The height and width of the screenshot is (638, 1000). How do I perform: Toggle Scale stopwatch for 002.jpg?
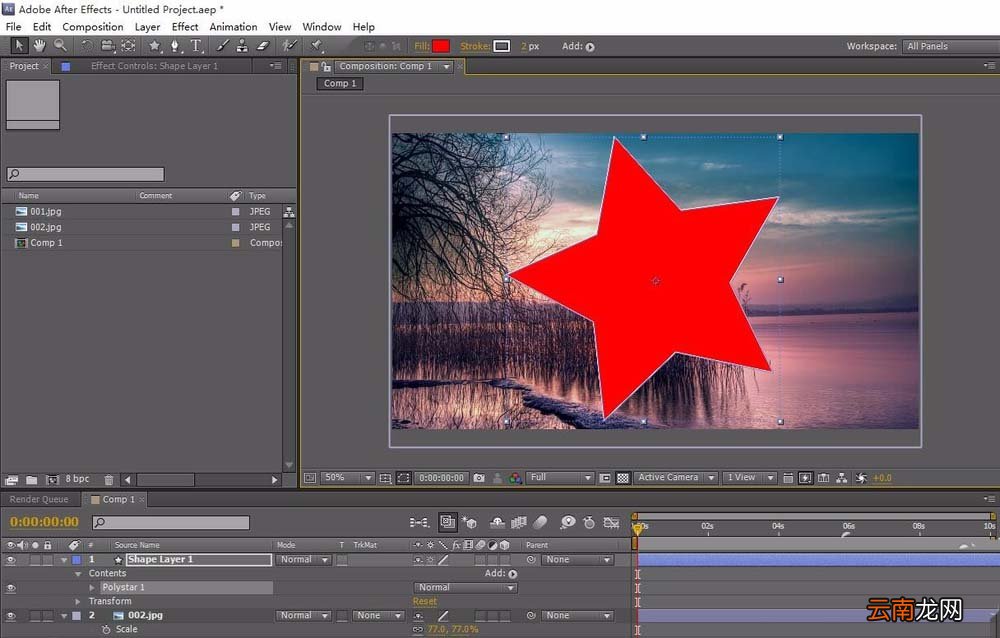click(106, 630)
